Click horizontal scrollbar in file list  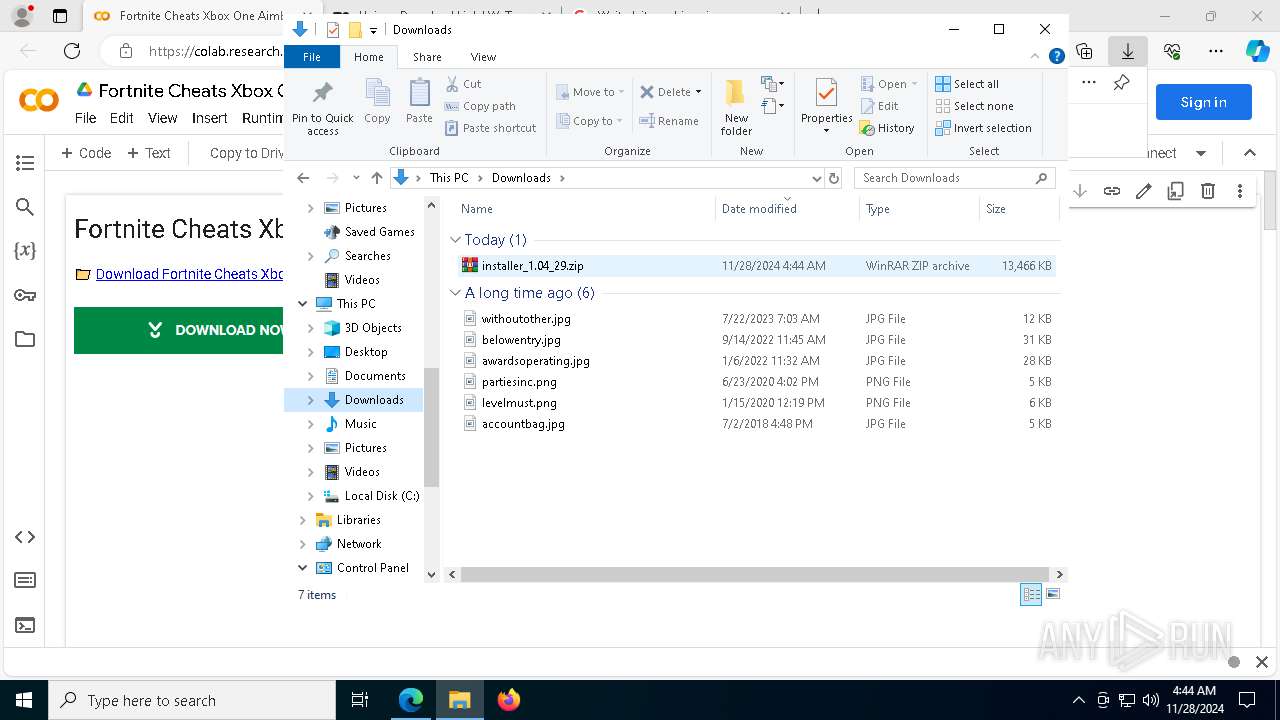755,575
